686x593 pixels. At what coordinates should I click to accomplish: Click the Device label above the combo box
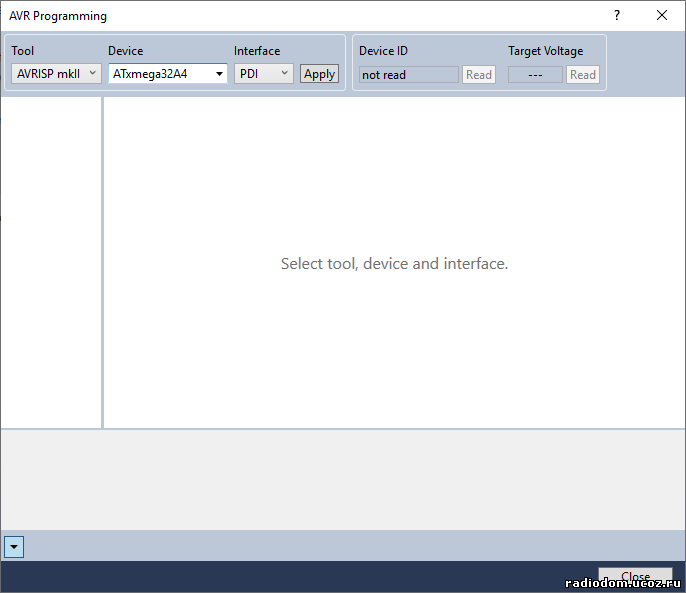click(126, 51)
